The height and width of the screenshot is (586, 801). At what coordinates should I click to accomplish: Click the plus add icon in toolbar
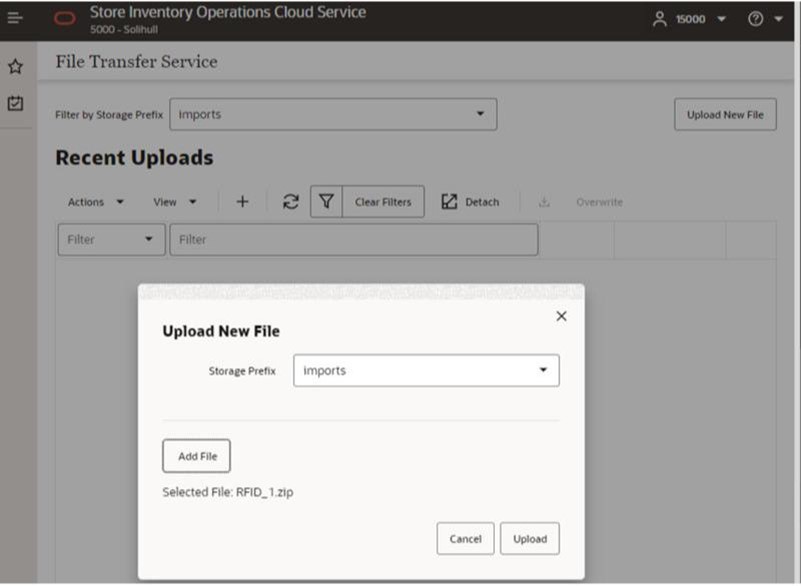point(243,202)
